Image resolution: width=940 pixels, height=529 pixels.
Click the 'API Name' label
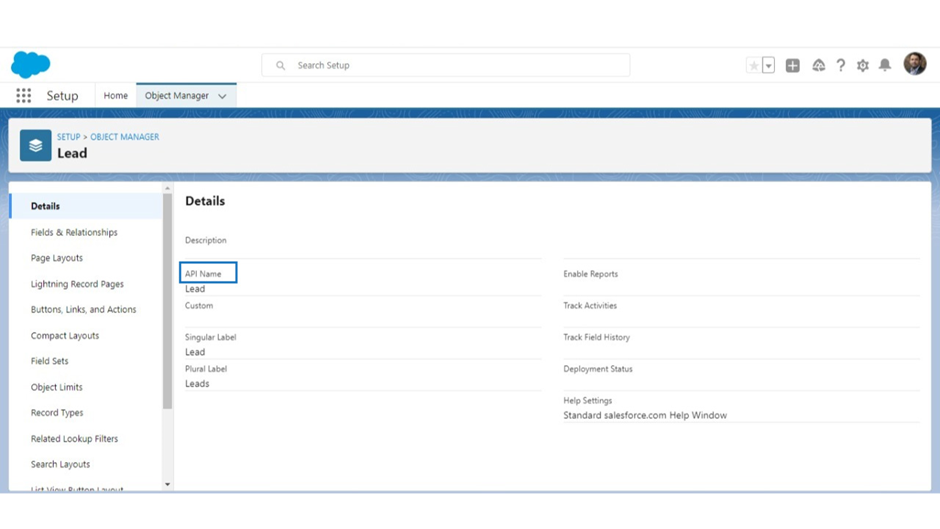(x=203, y=273)
